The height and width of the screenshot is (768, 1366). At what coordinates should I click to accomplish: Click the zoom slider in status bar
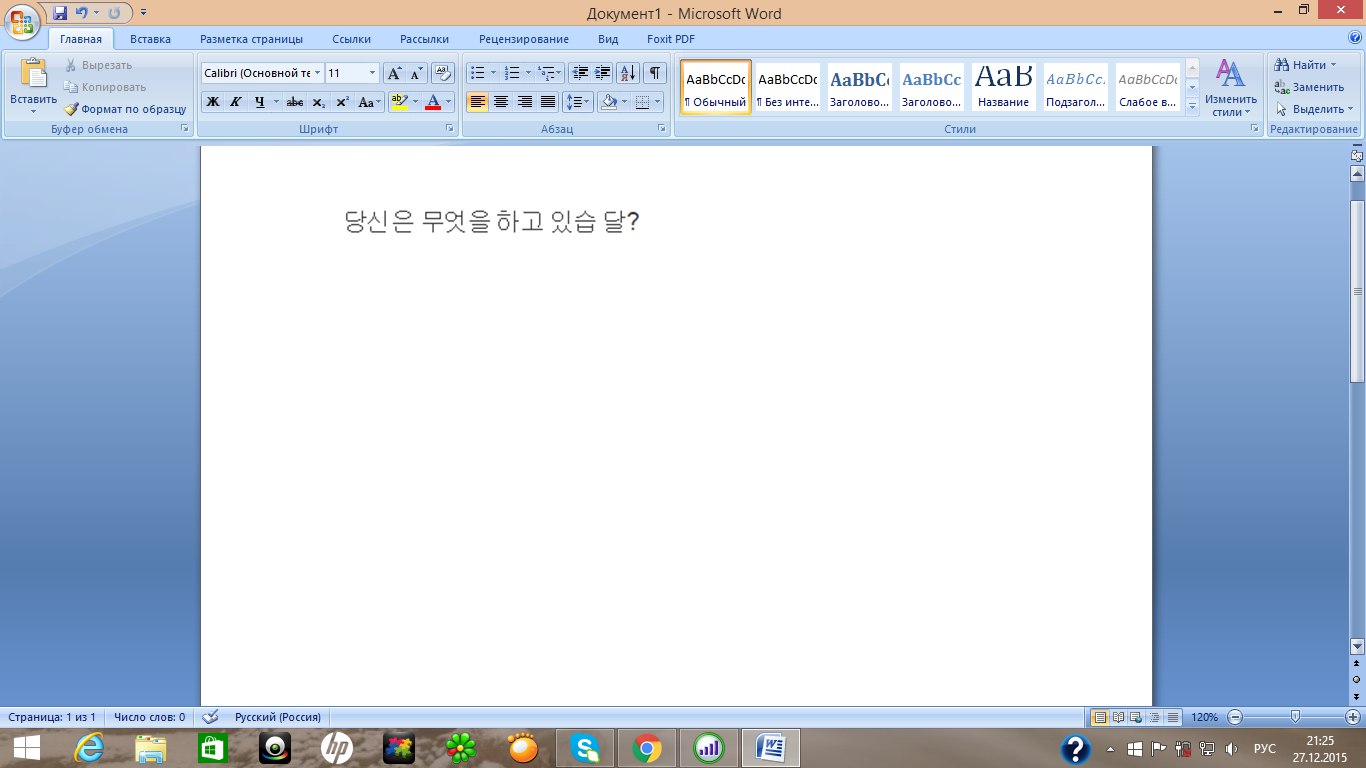(1295, 717)
